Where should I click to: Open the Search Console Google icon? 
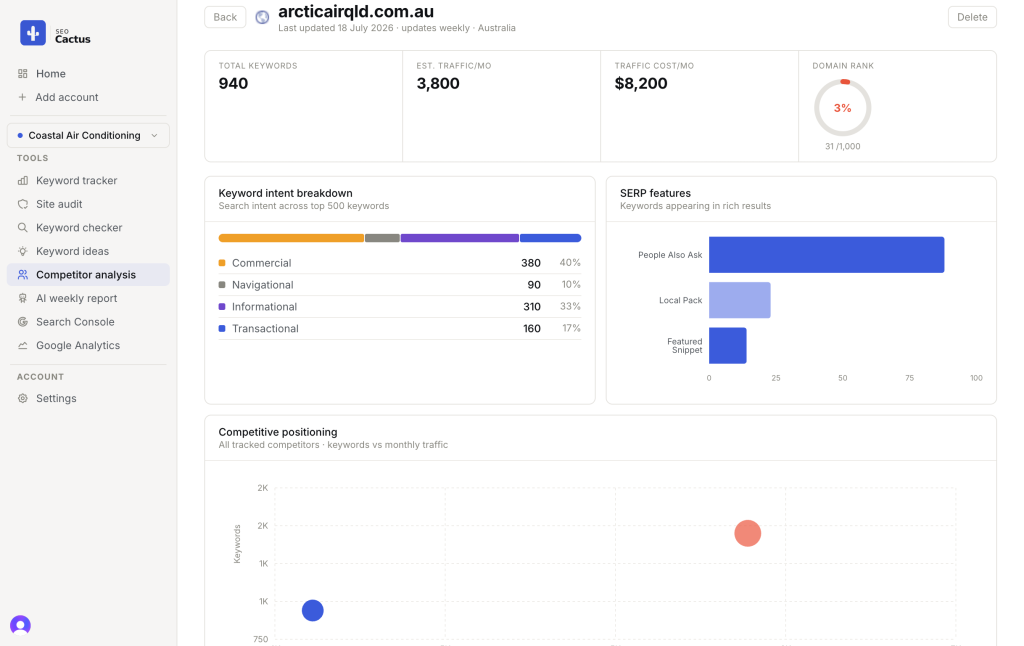[23, 321]
